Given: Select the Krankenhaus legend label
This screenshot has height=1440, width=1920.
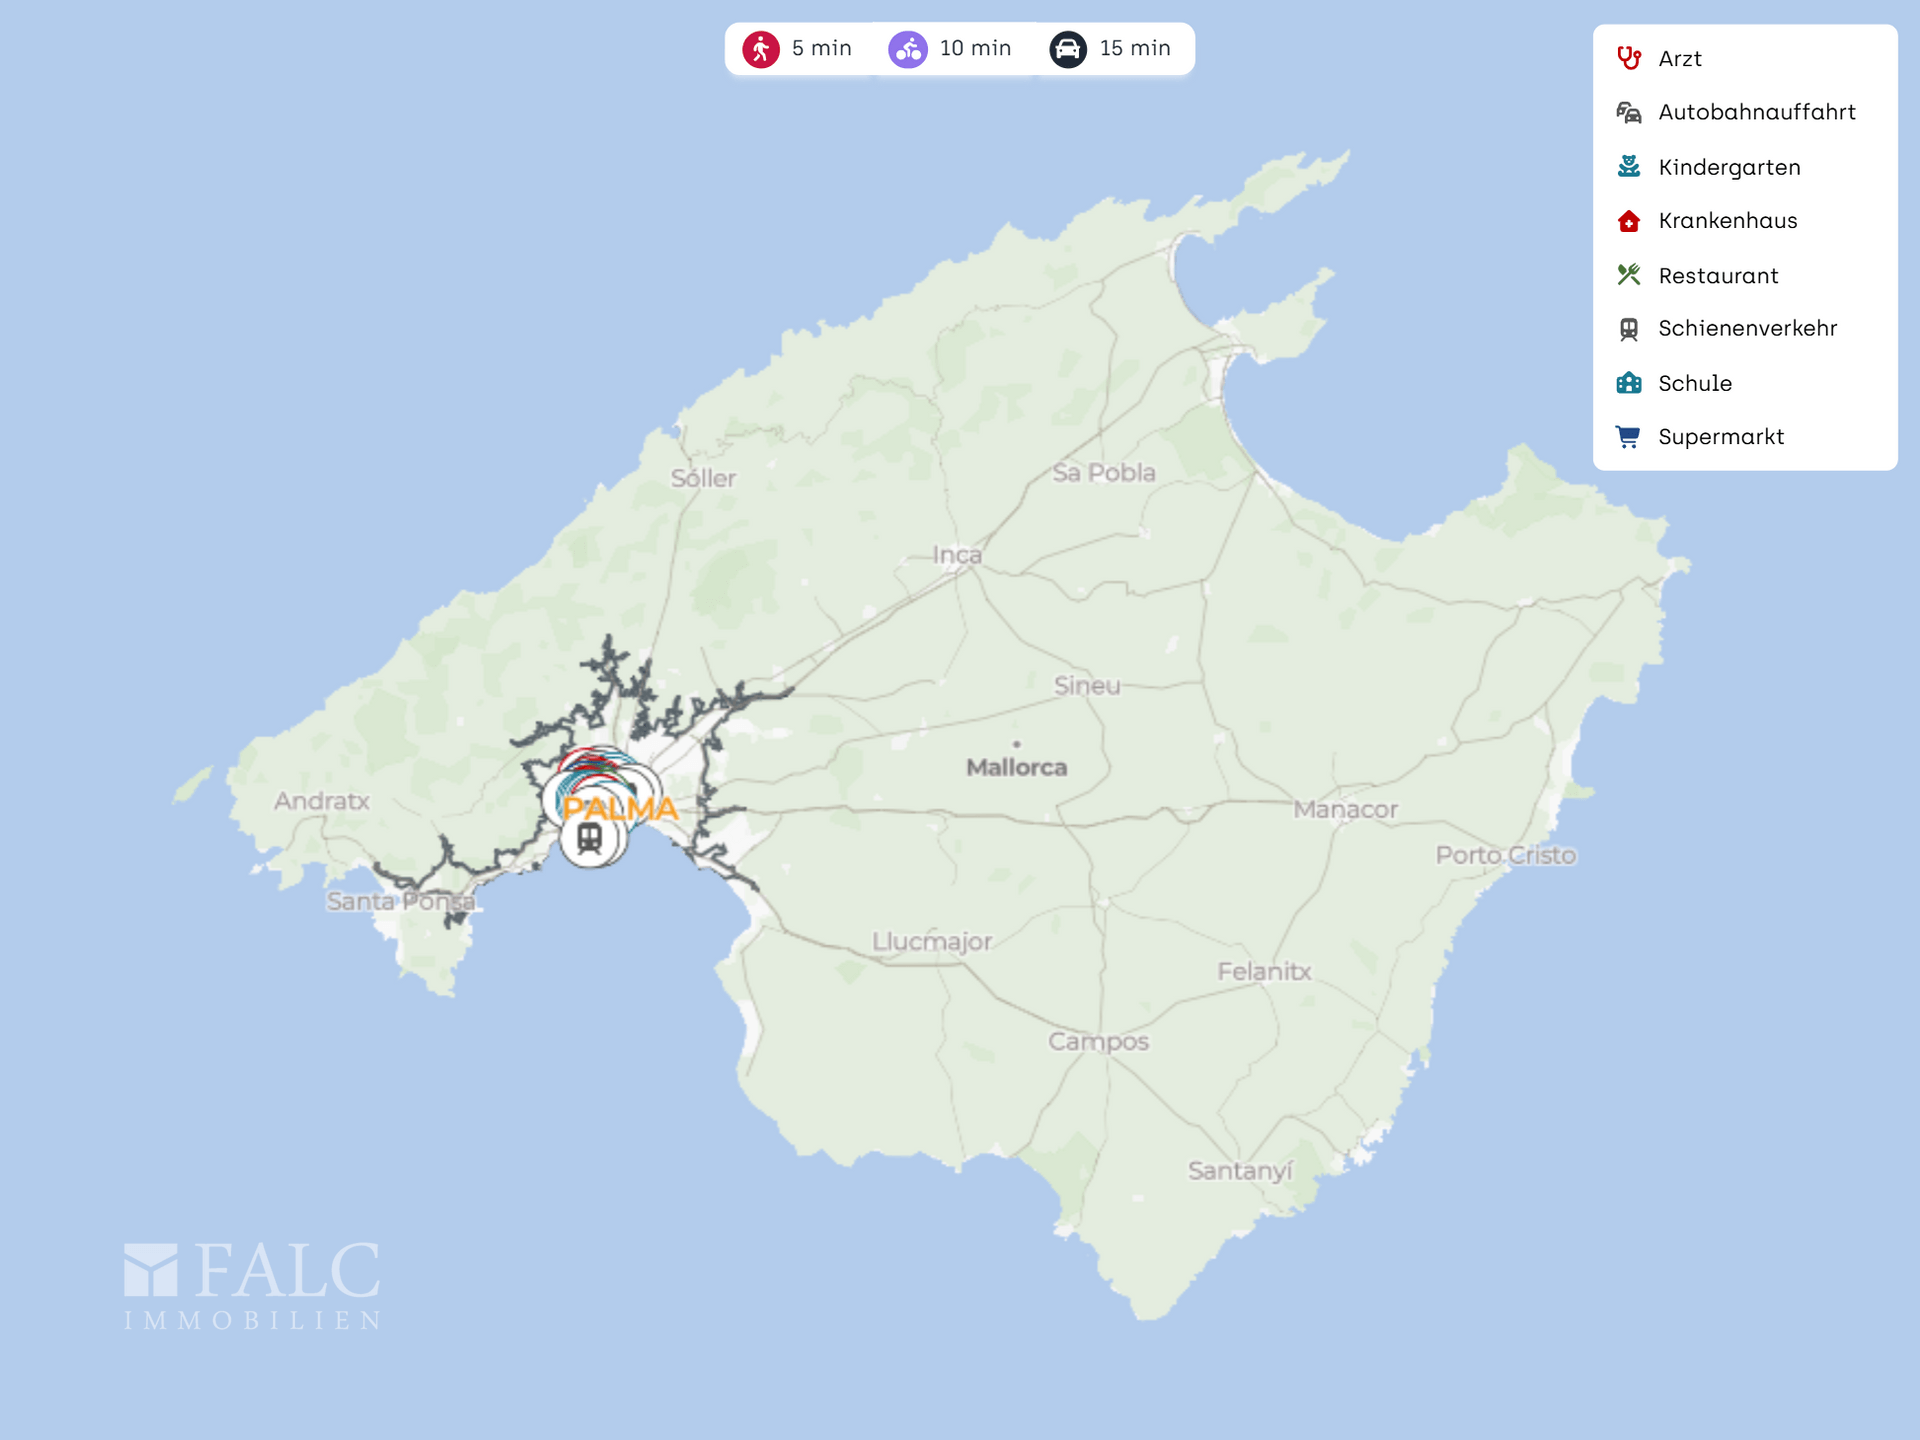Looking at the screenshot, I should point(1727,221).
